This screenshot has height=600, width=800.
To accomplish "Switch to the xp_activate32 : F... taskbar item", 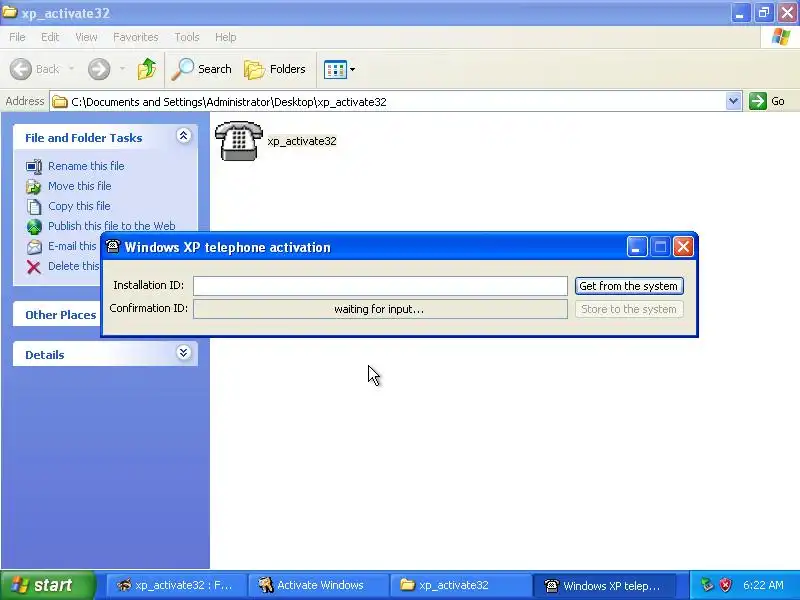I will (x=176, y=585).
